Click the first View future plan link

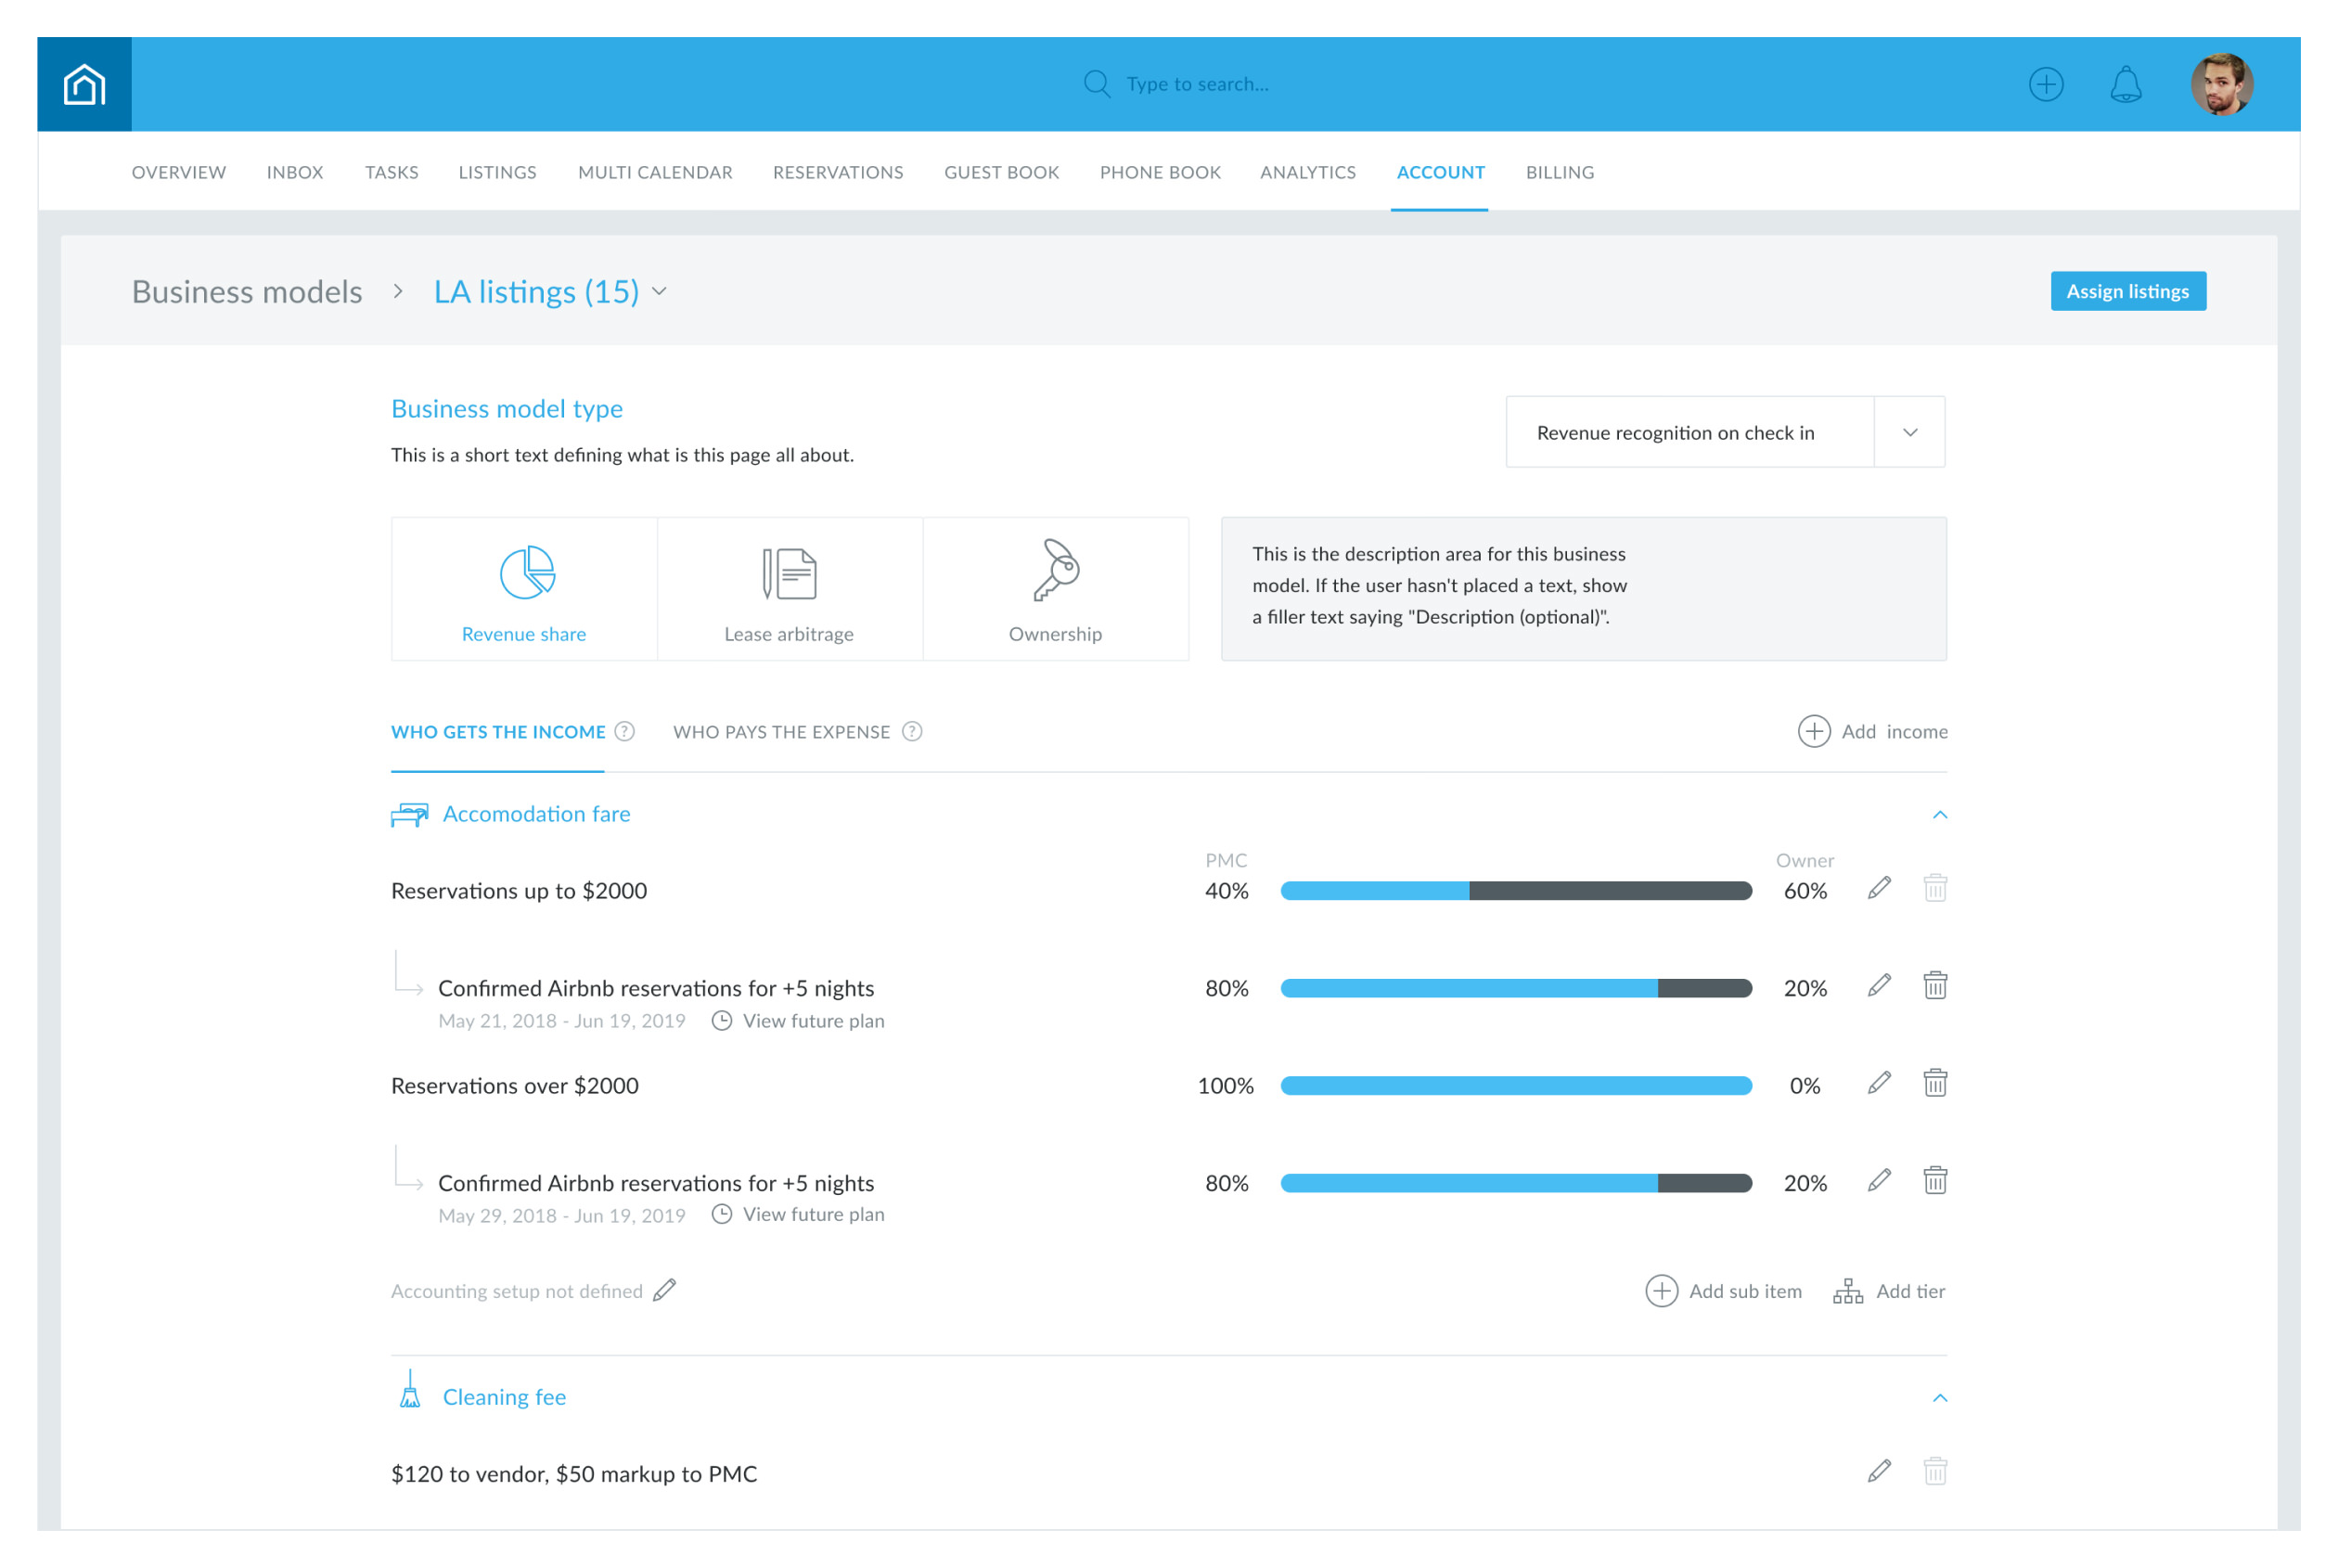click(812, 1021)
